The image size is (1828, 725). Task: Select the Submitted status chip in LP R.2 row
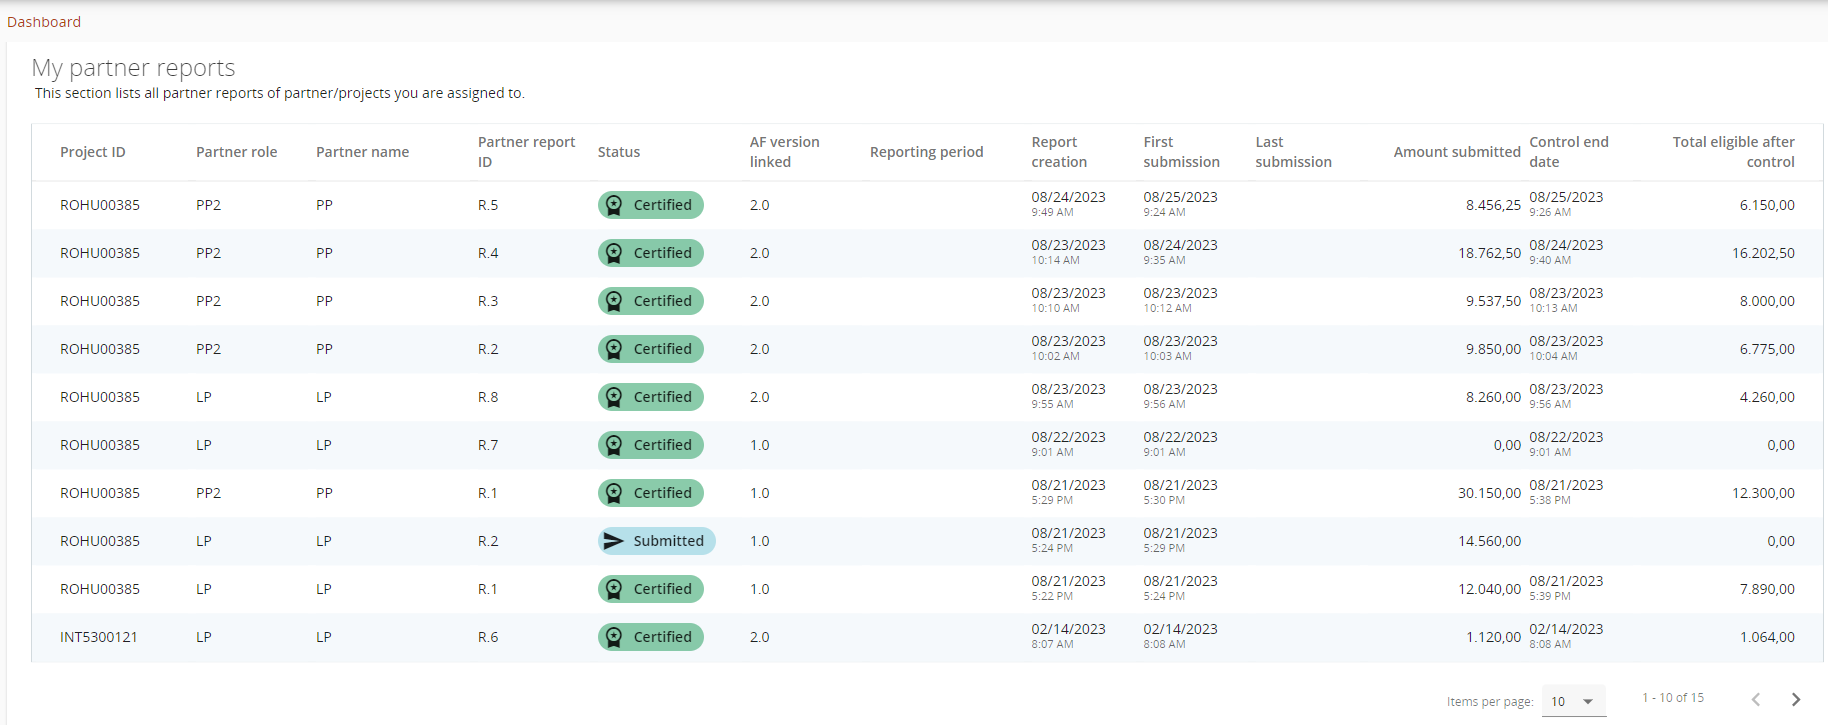657,541
